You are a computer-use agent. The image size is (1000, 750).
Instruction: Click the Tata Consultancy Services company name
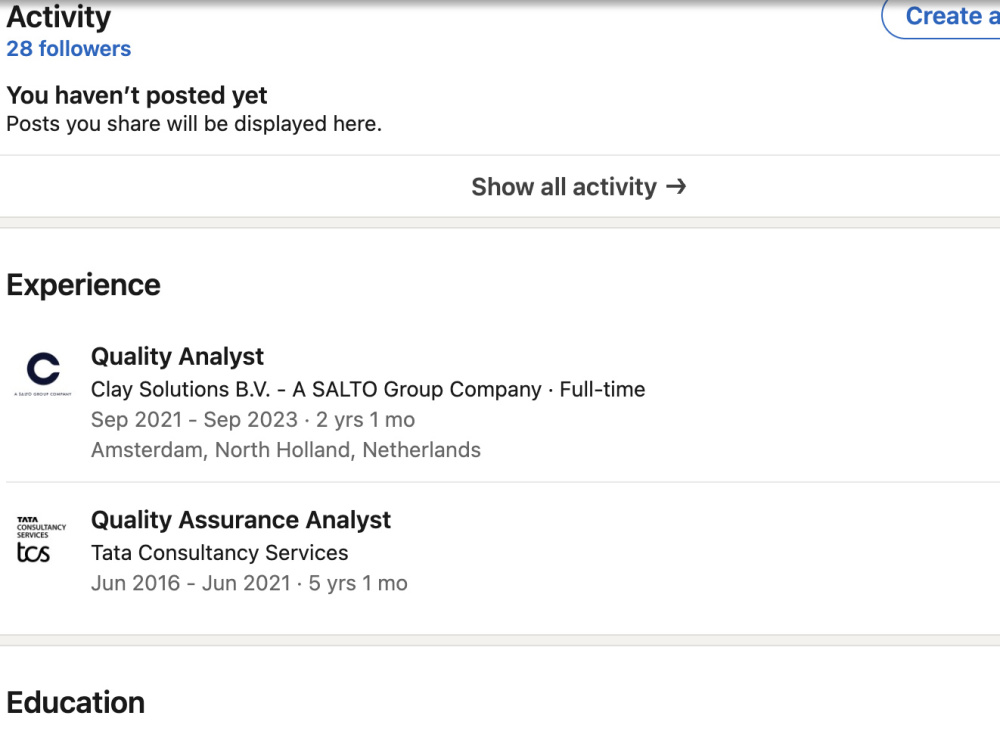[x=219, y=552]
